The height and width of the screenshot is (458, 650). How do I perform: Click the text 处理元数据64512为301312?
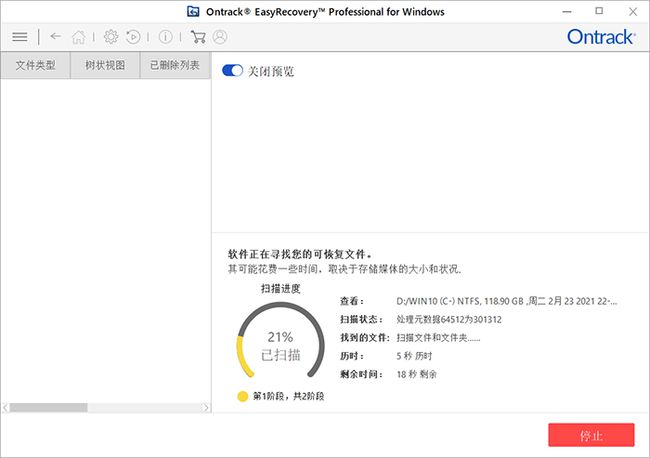point(449,320)
